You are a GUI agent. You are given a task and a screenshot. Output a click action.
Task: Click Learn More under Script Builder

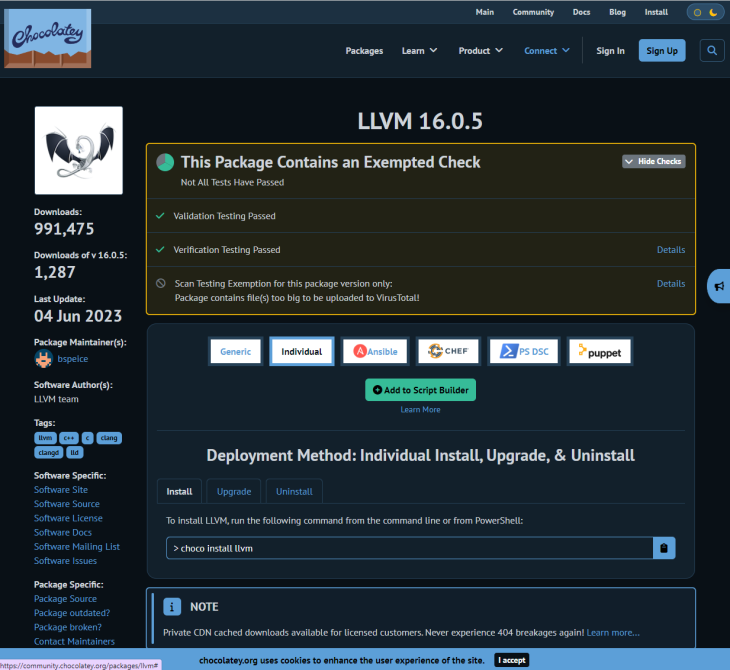coord(420,409)
